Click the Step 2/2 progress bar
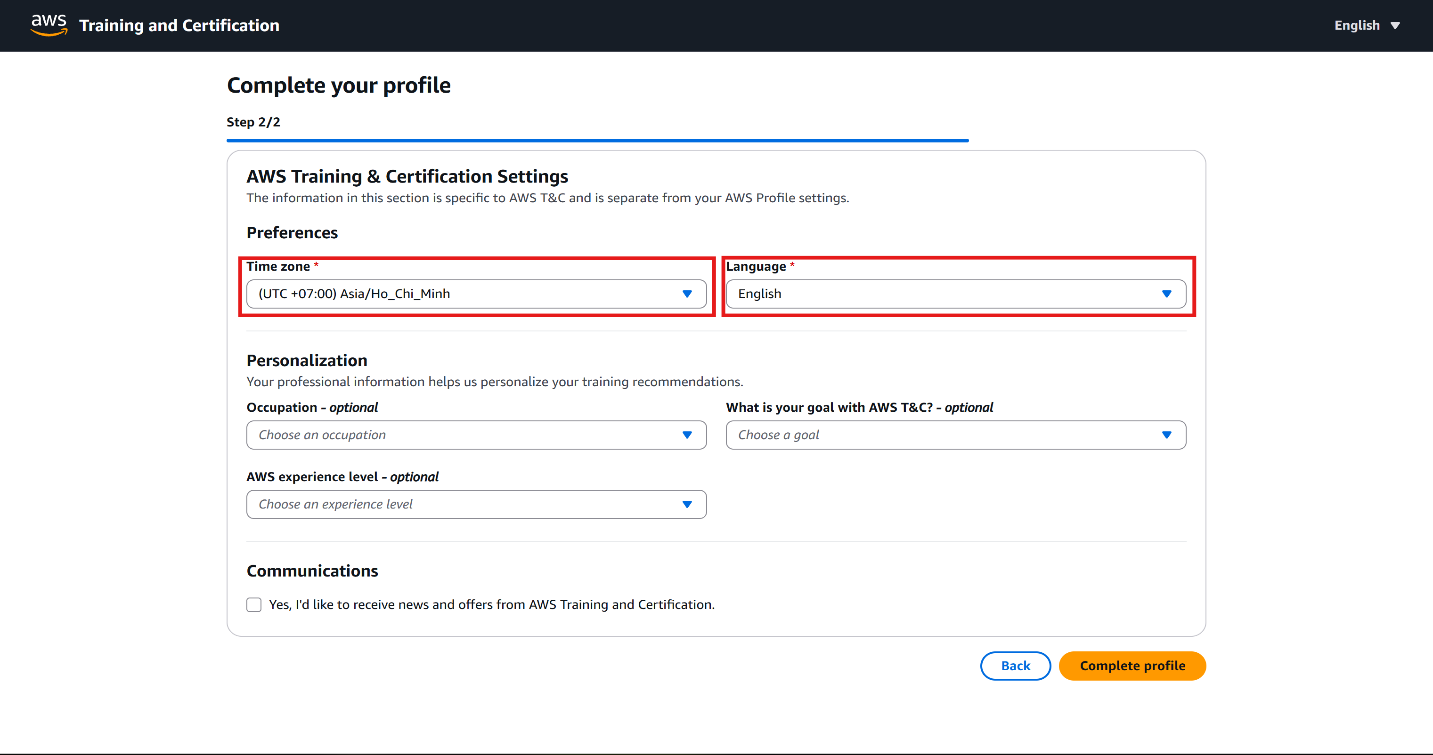This screenshot has width=1433, height=755. pos(598,141)
